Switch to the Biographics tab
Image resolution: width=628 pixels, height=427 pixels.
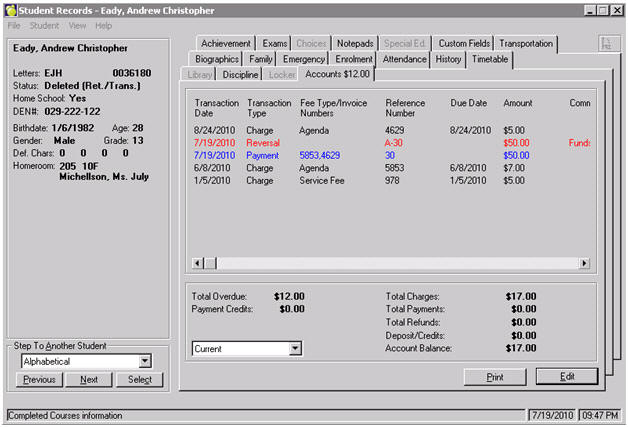217,59
